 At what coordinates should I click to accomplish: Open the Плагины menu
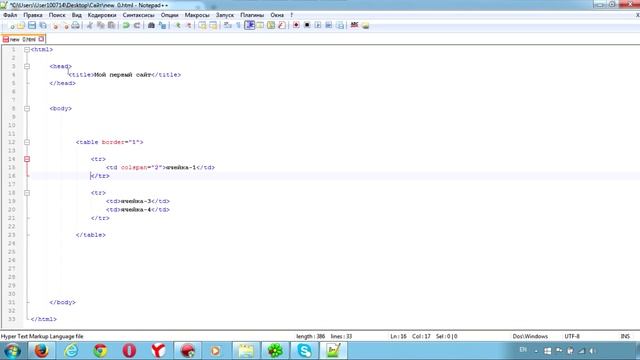(x=252, y=15)
